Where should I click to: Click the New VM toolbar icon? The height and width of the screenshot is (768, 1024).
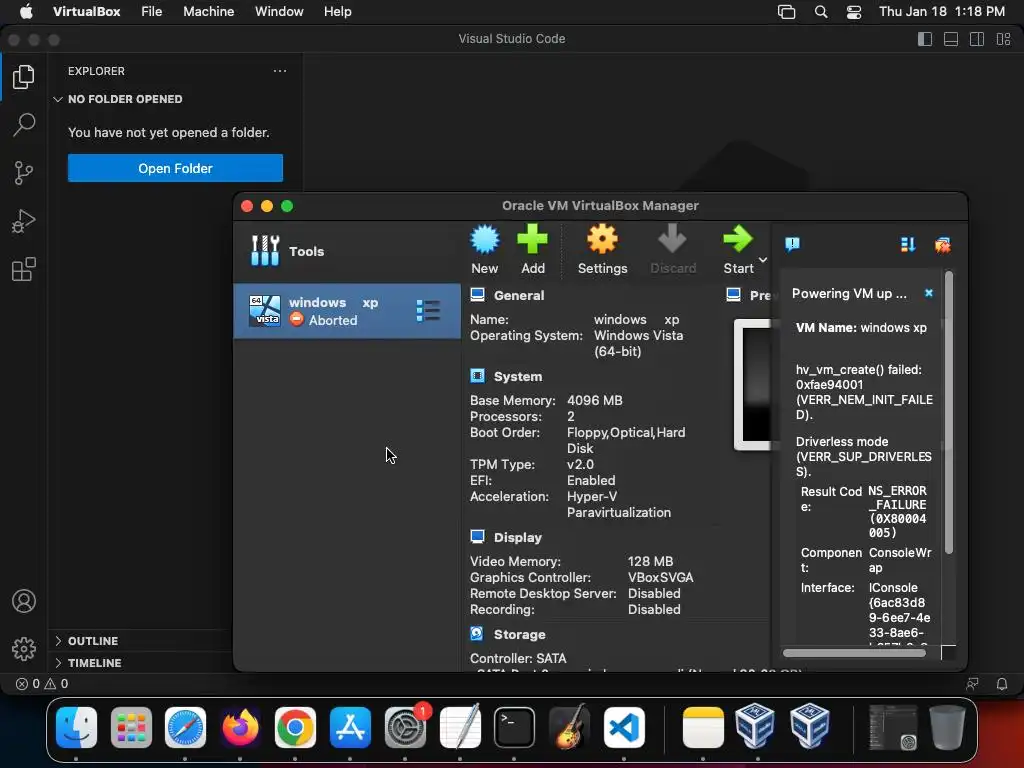click(485, 249)
